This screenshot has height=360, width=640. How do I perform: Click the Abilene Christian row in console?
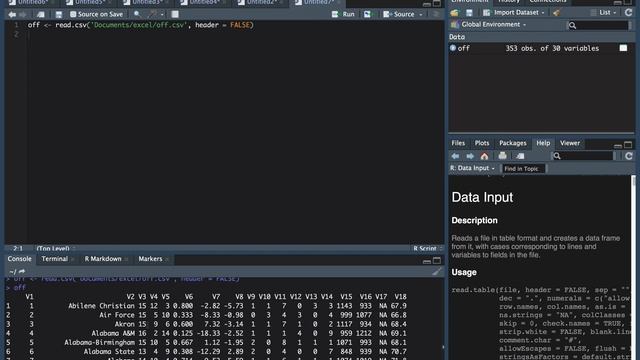[x=207, y=306]
